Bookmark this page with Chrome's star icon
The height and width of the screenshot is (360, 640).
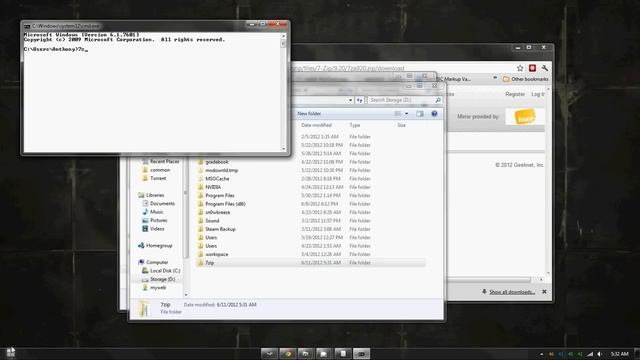[x=520, y=68]
